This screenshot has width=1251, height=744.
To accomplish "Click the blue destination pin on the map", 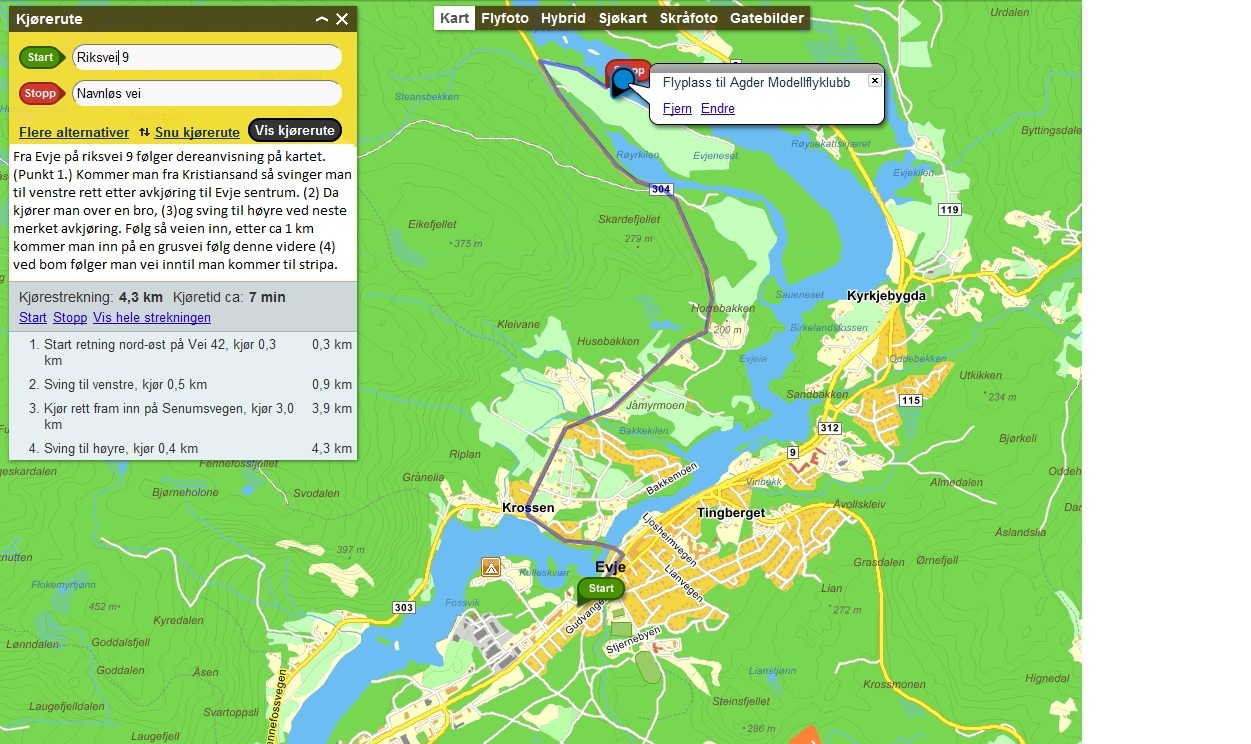I will click(x=624, y=83).
